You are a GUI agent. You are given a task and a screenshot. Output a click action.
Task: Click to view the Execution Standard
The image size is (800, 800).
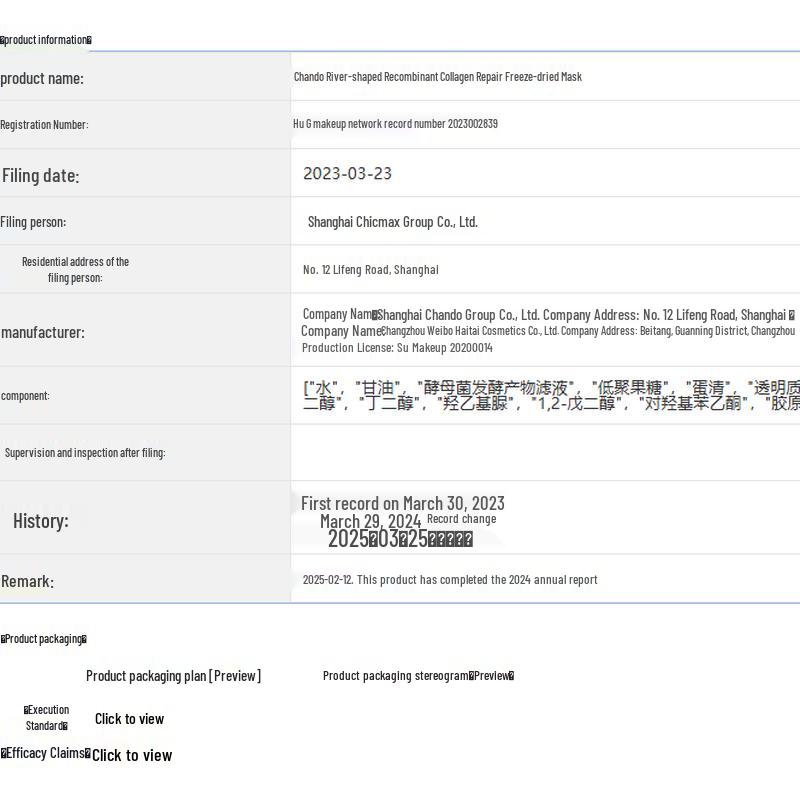point(129,719)
